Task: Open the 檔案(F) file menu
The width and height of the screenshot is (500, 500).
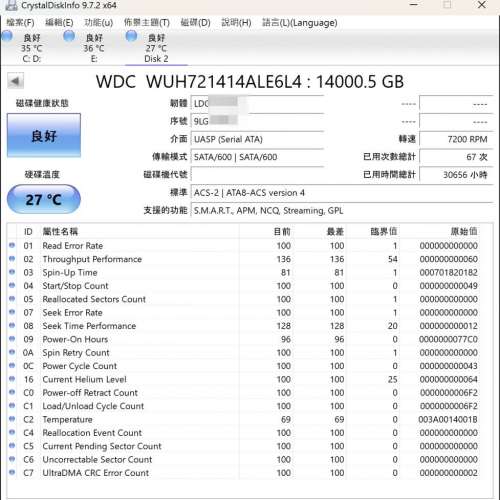Action: (x=20, y=23)
